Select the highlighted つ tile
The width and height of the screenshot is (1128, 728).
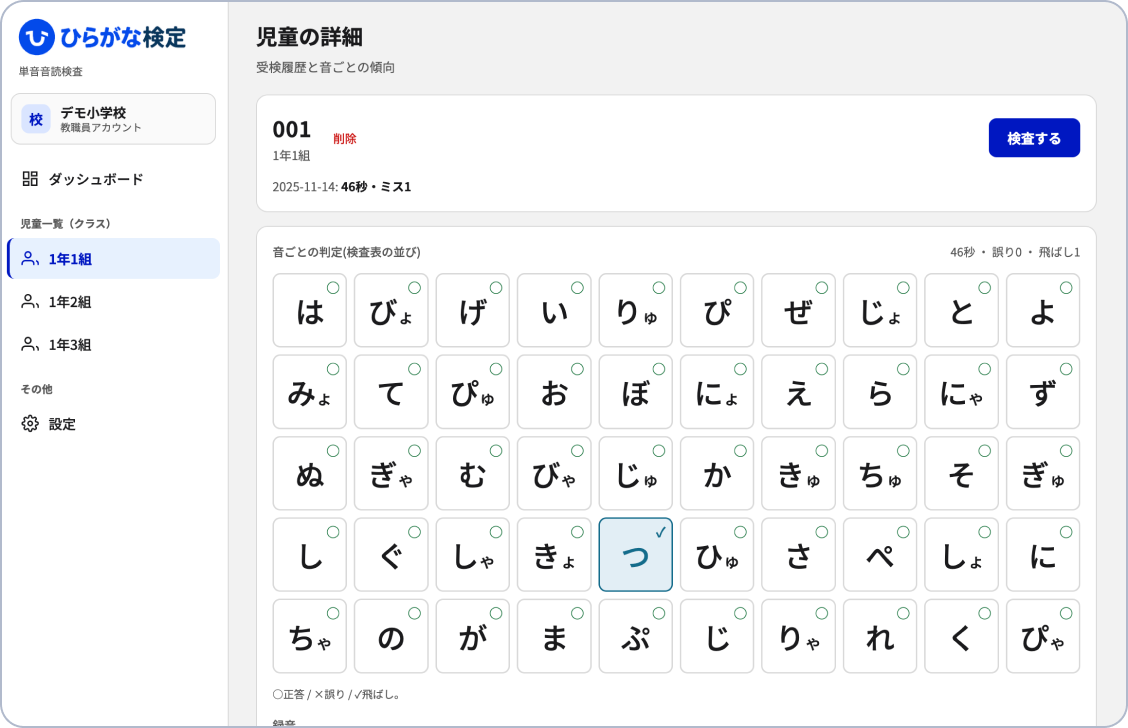pyautogui.click(x=635, y=555)
